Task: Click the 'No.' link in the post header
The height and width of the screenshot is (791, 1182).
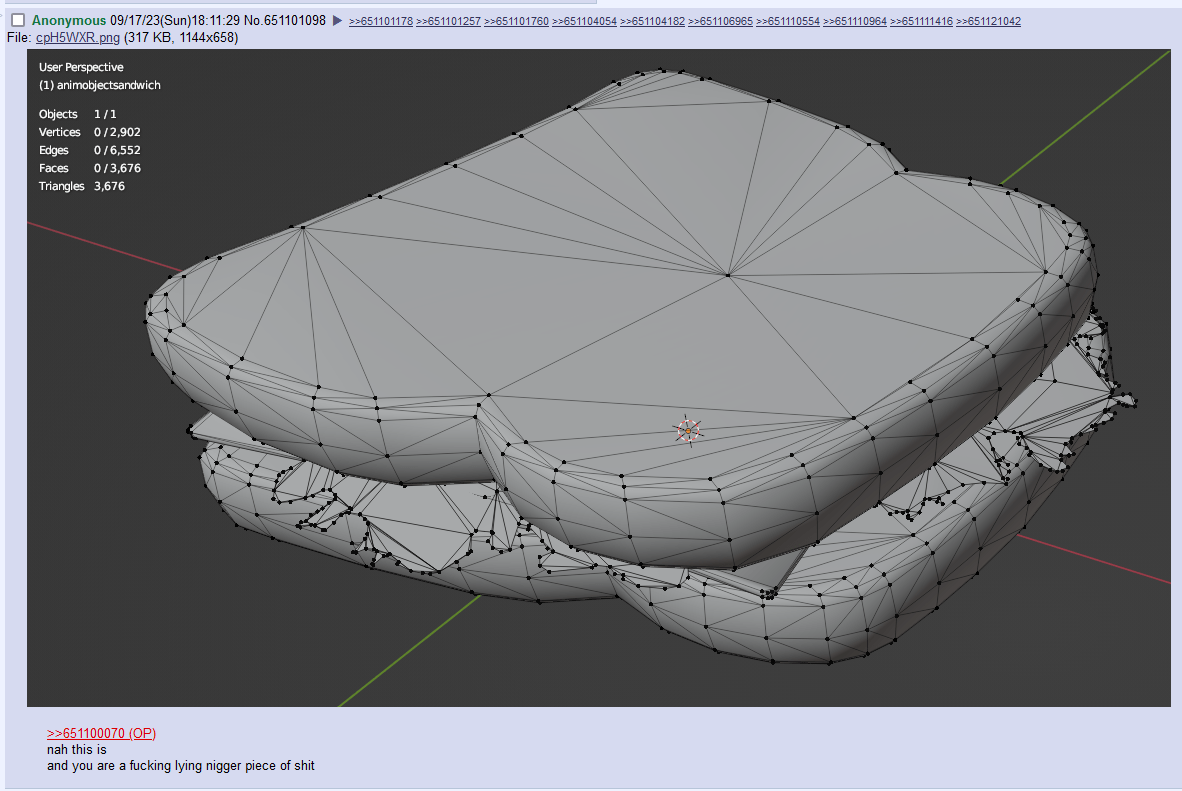Action: [x=253, y=21]
